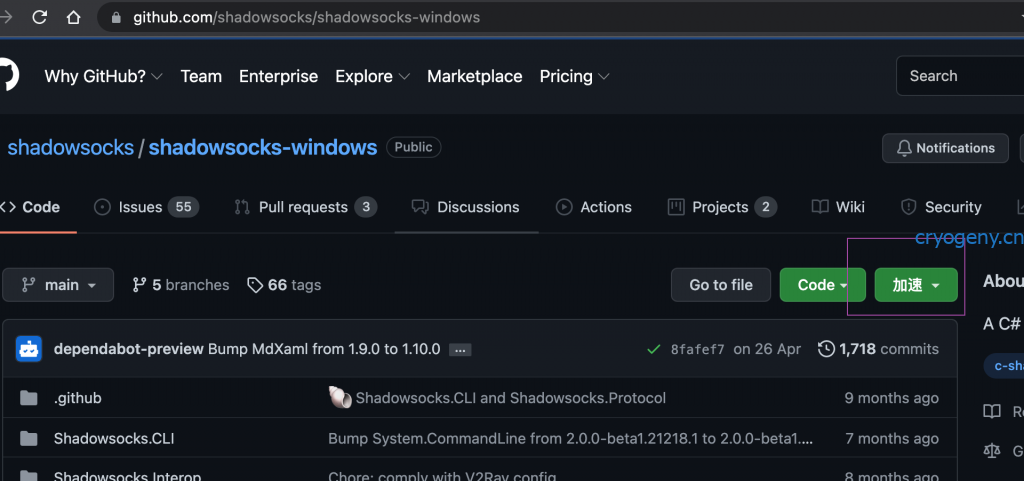This screenshot has height=481, width=1024.
Task: Open the Explore navigation menu
Action: click(x=372, y=76)
